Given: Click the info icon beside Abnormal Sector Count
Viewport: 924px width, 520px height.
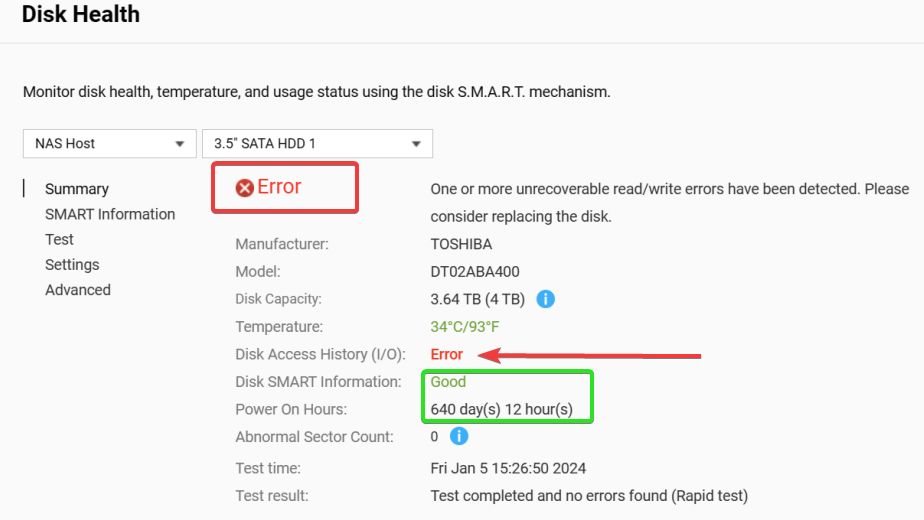Looking at the screenshot, I should pos(458,436).
